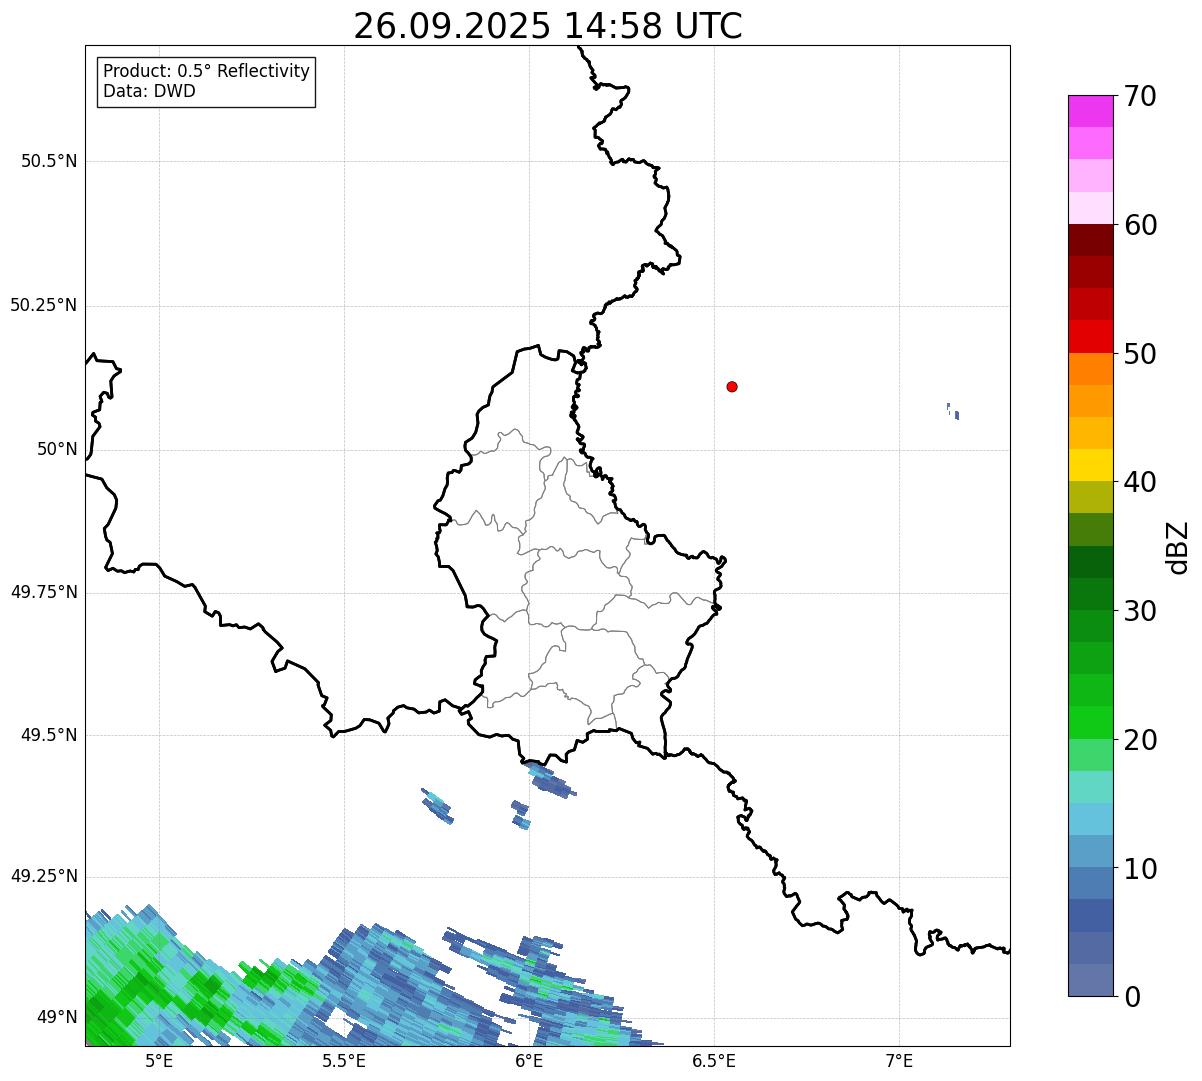Click the bright red swatch just above 50 dBZ
Viewport: 1202px width, 1081px height.
[1090, 336]
